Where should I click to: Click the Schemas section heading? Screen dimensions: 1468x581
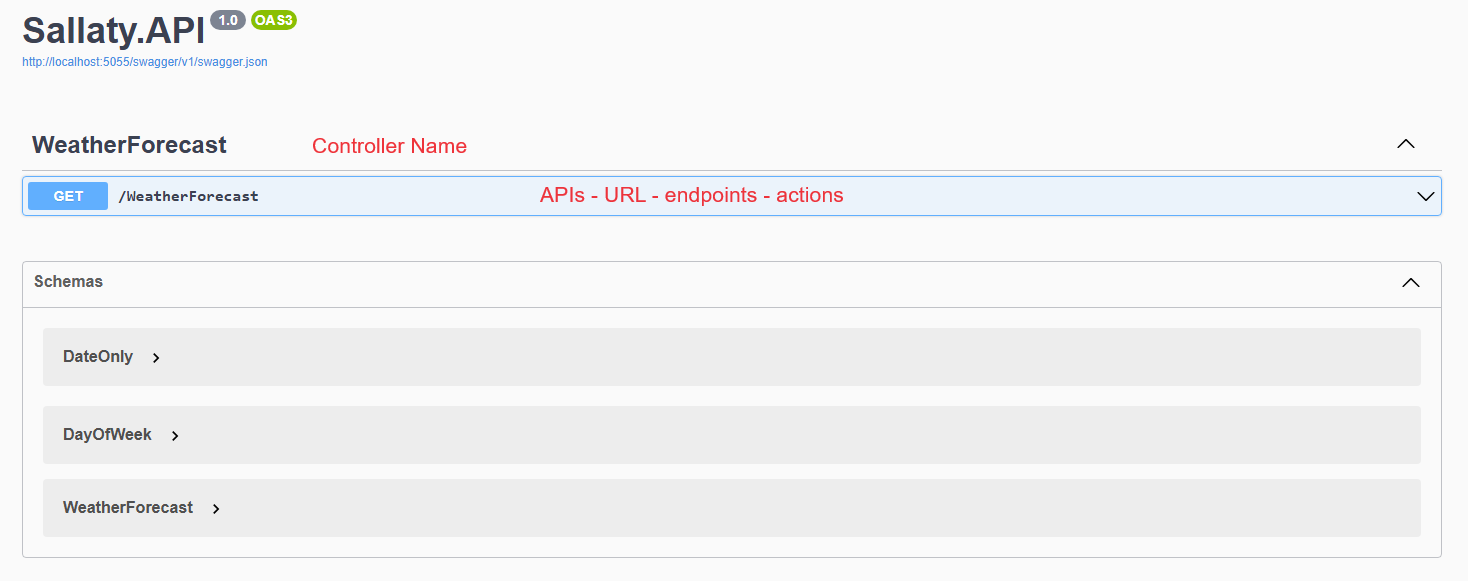click(x=68, y=282)
